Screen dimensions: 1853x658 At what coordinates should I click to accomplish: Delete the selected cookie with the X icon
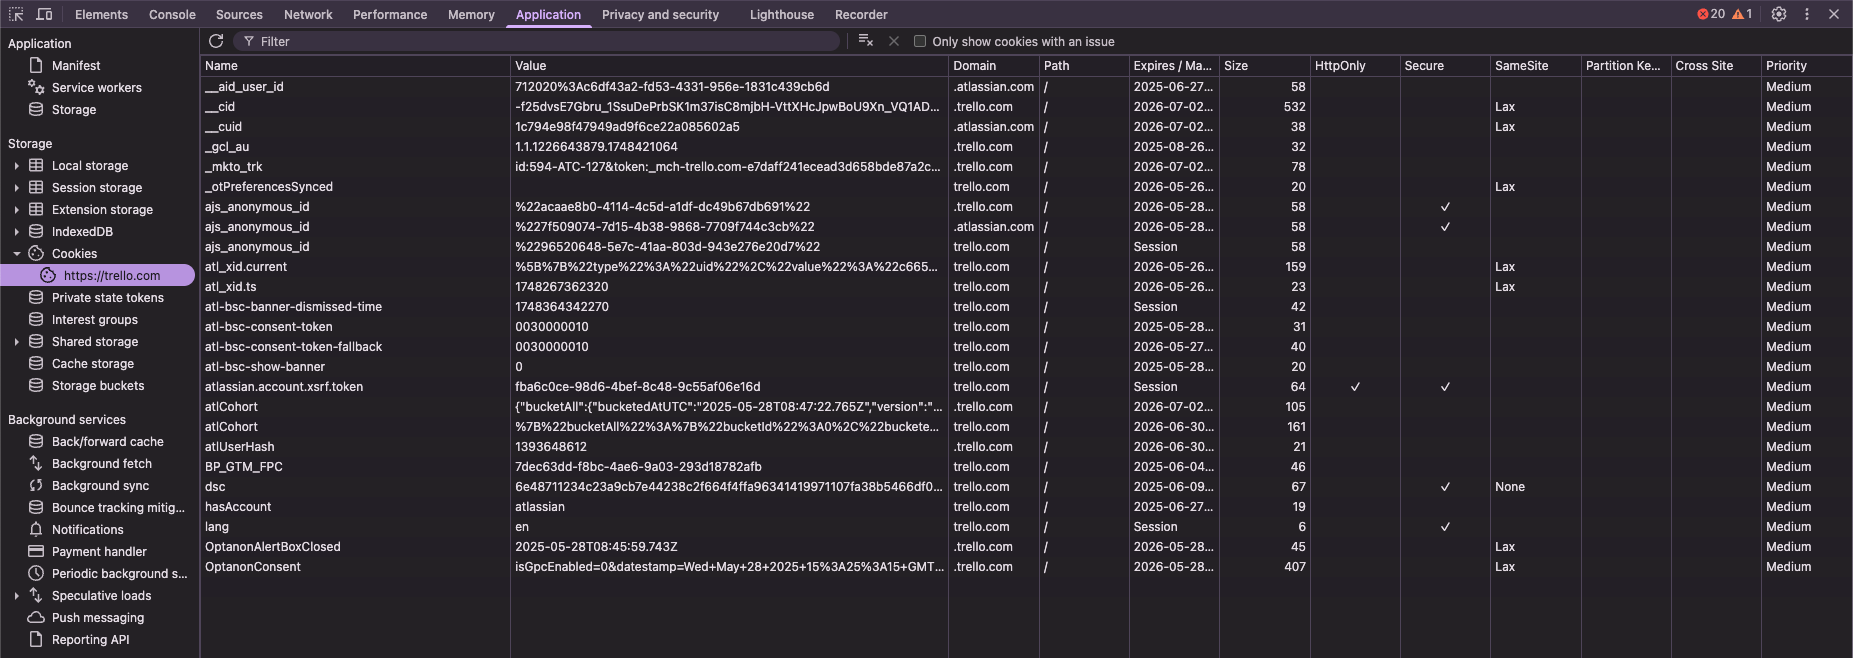894,41
